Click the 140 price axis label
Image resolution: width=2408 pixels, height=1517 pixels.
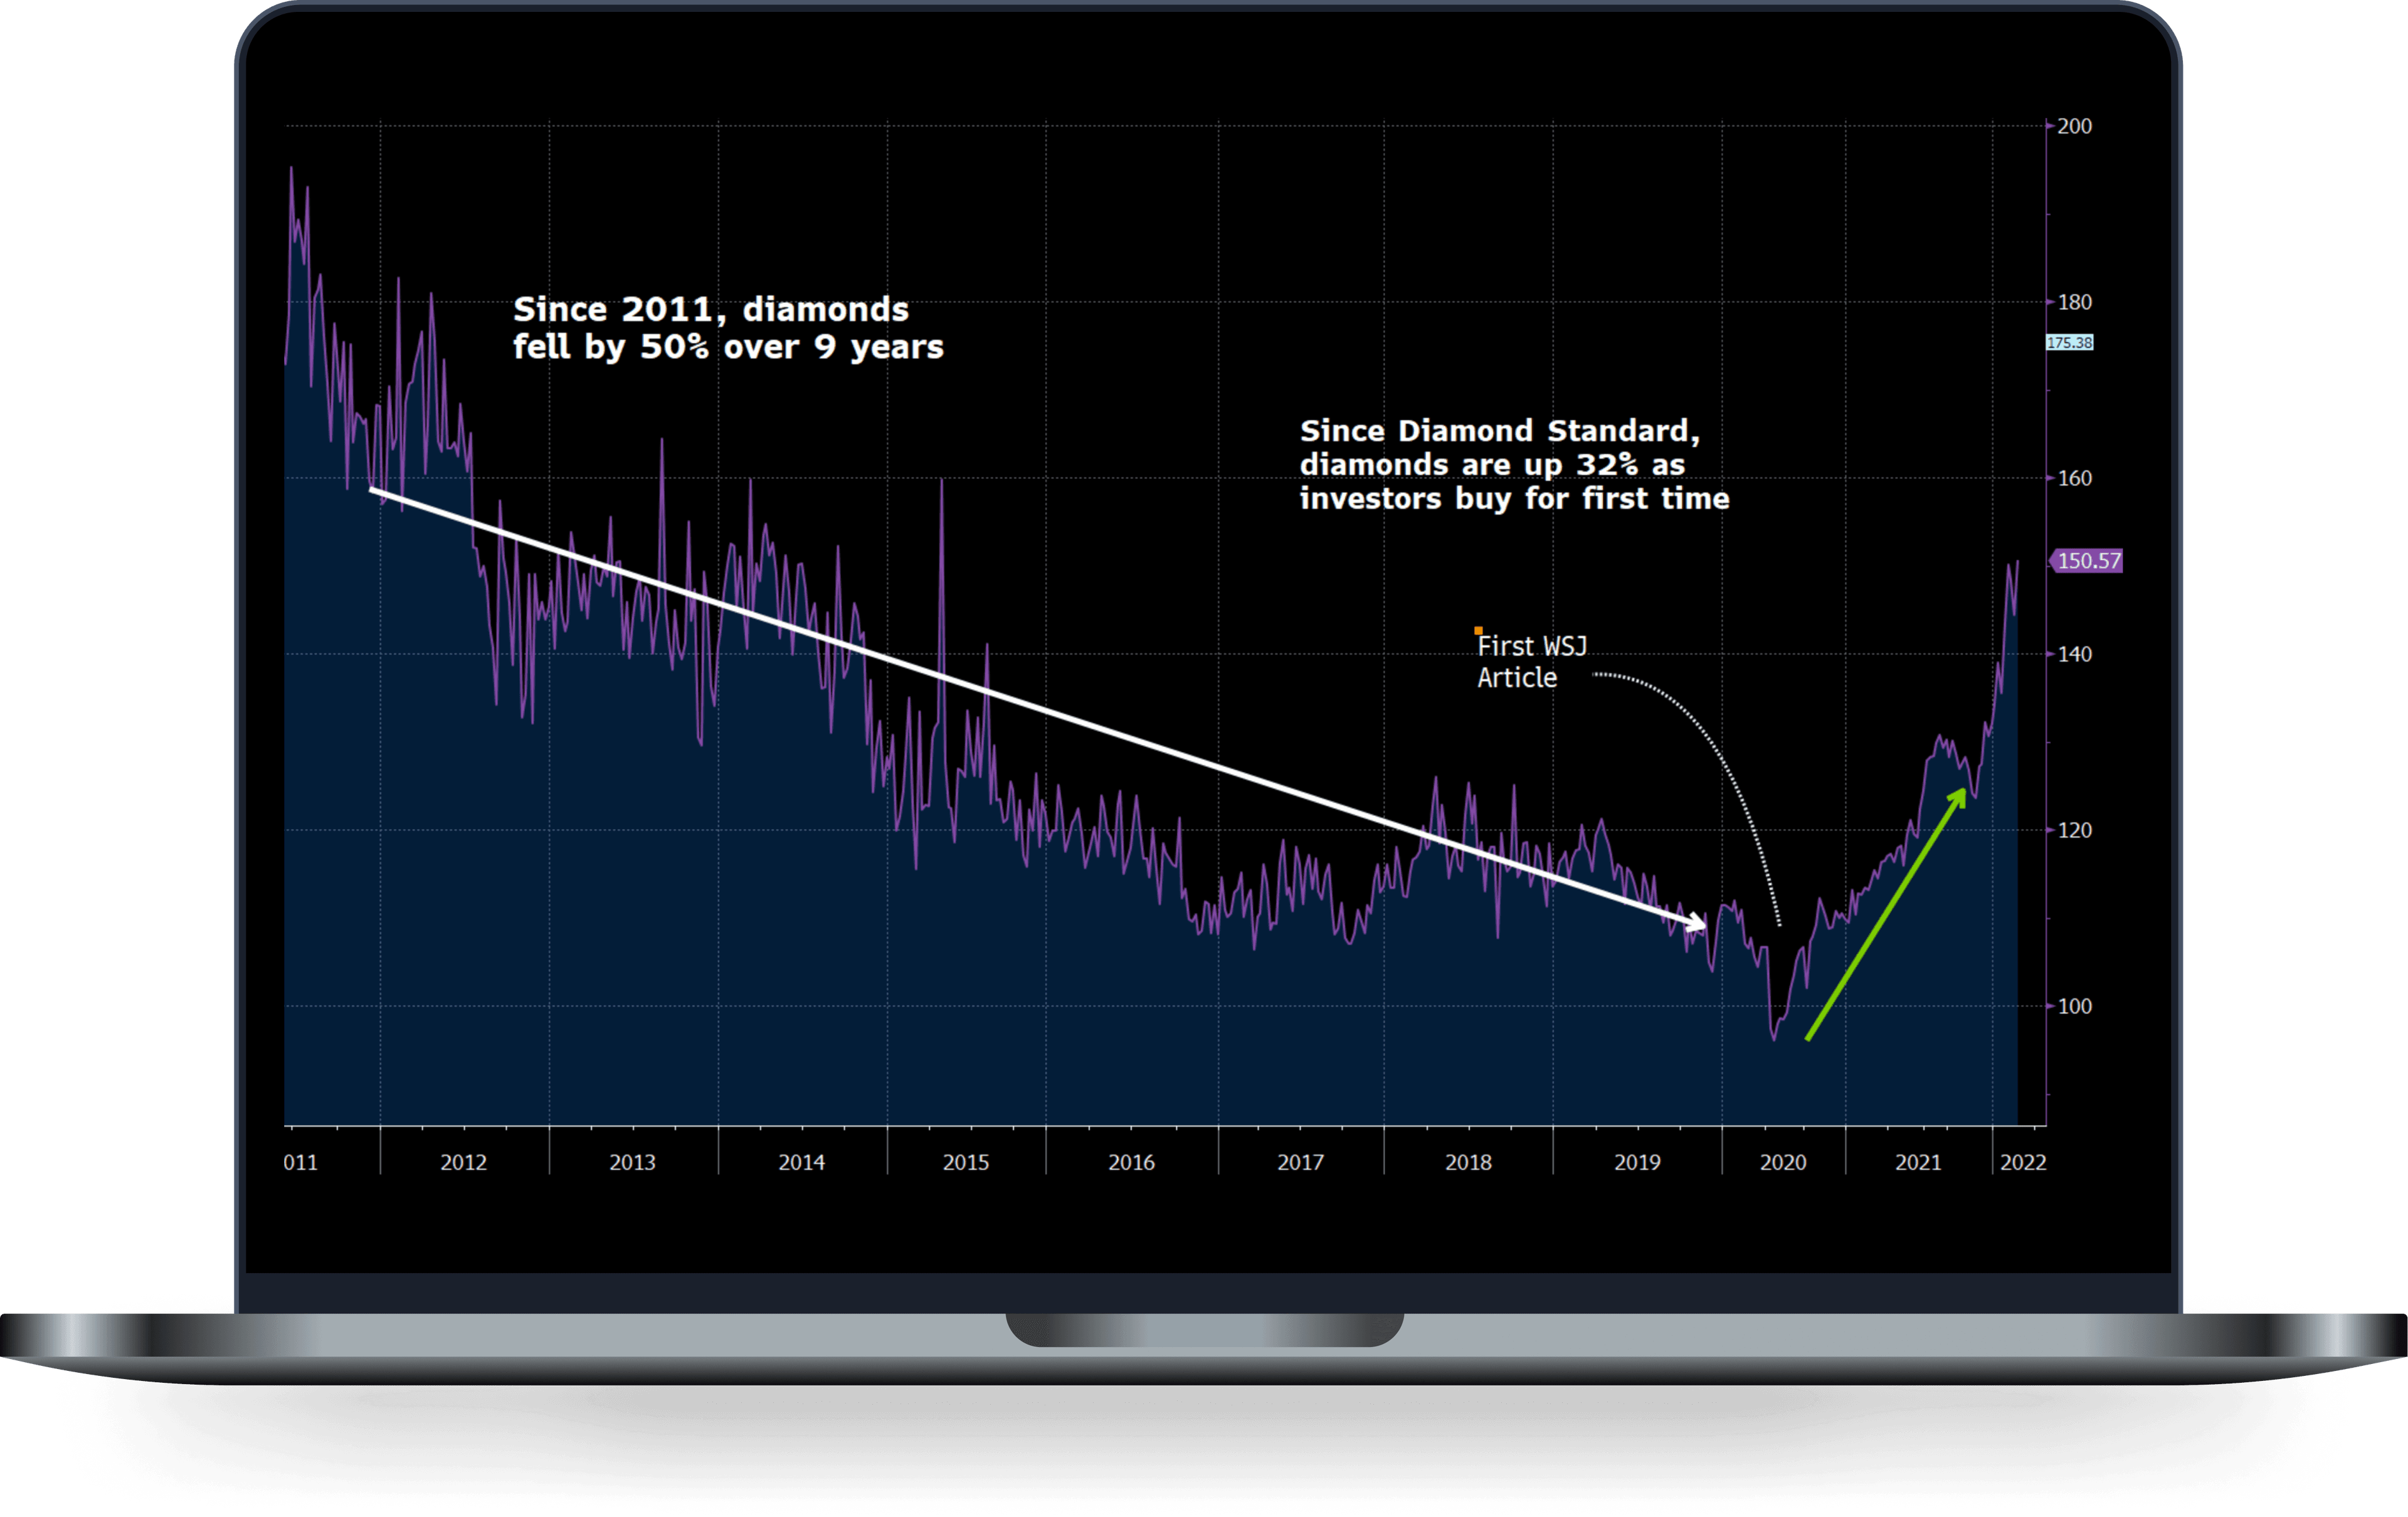2074,654
